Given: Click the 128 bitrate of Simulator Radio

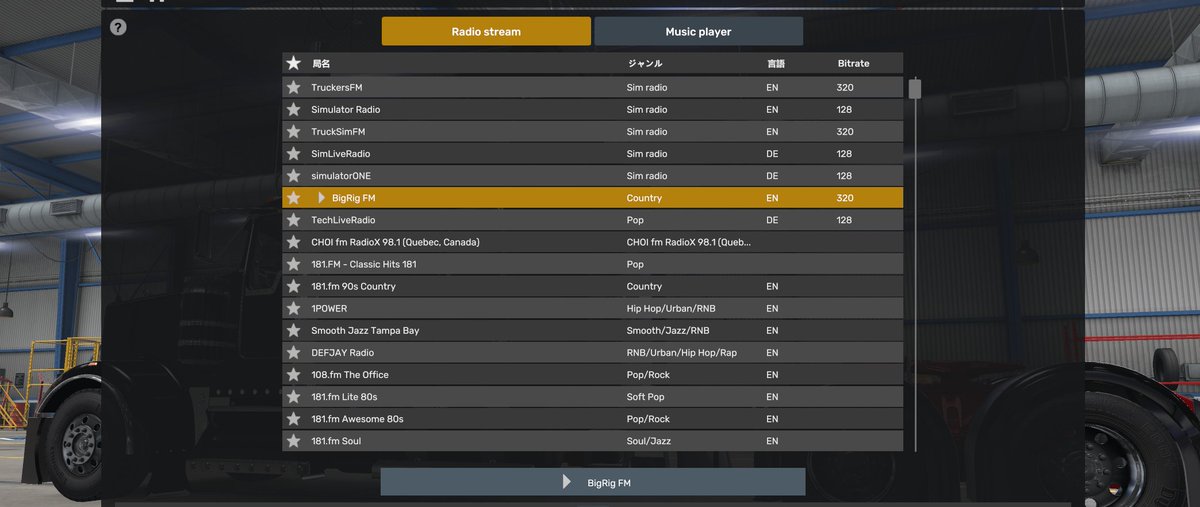Looking at the screenshot, I should pos(844,109).
